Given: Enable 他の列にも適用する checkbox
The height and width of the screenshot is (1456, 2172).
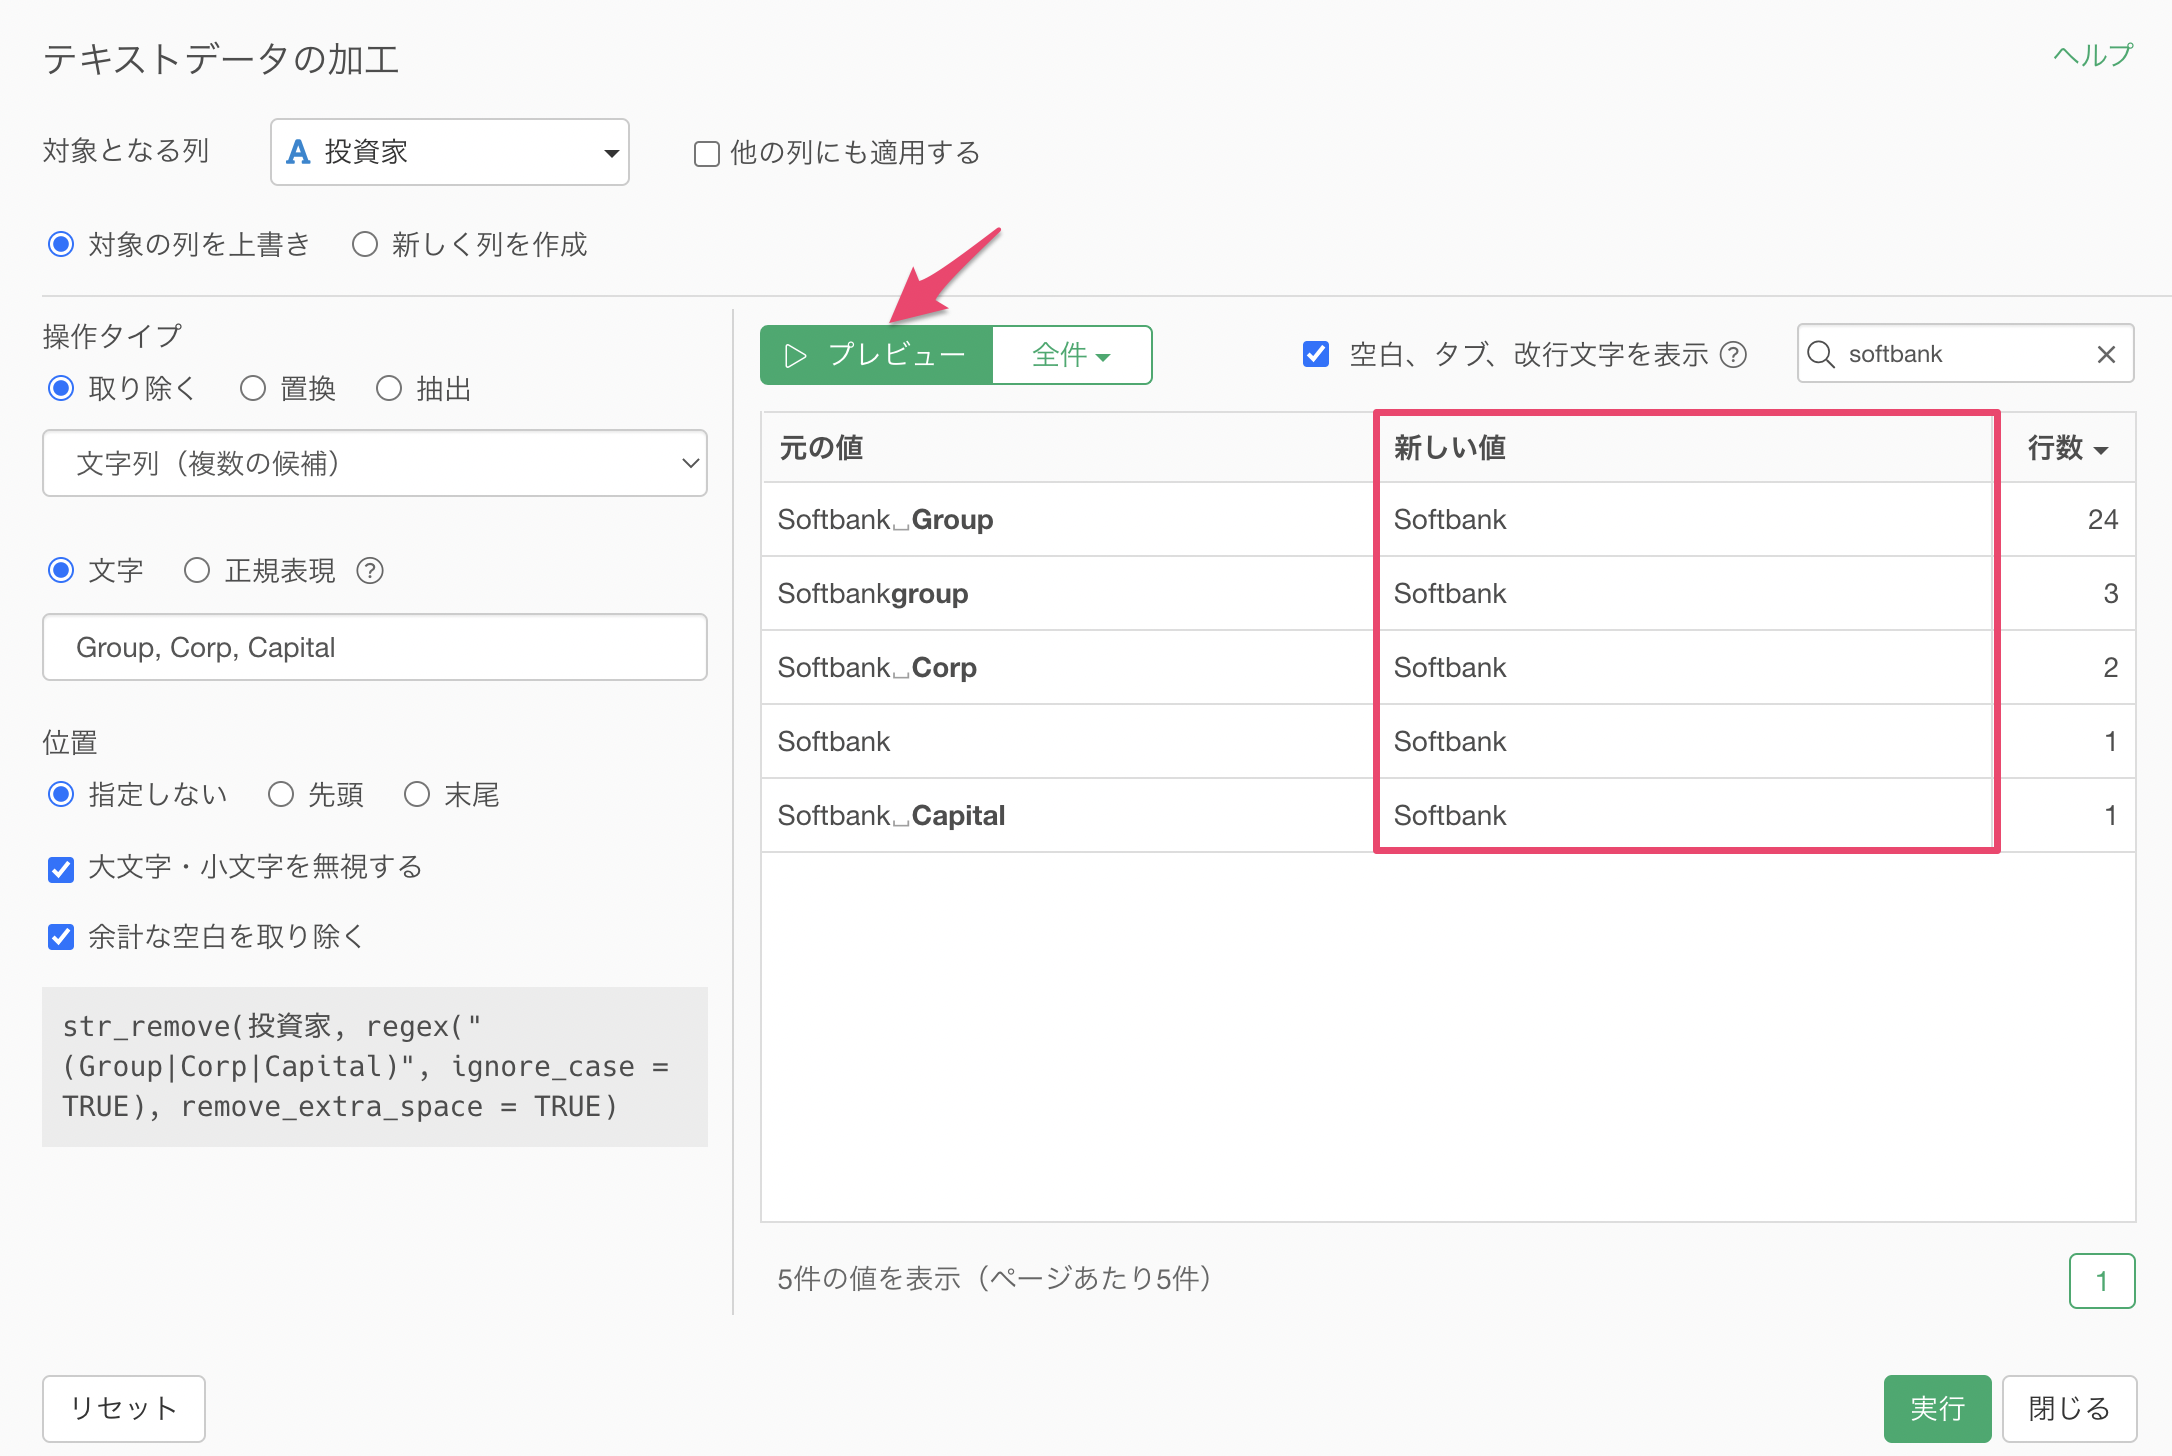Looking at the screenshot, I should click(x=707, y=154).
